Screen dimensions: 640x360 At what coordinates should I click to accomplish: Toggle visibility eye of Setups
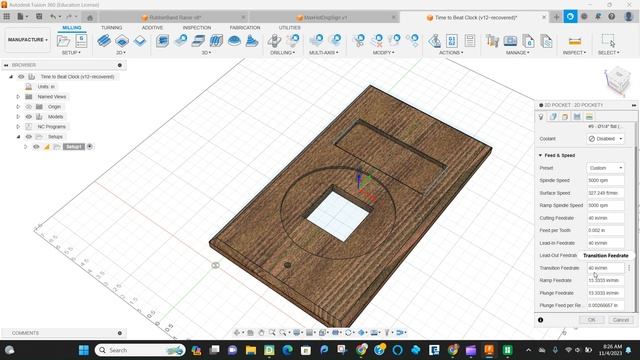pyautogui.click(x=29, y=137)
